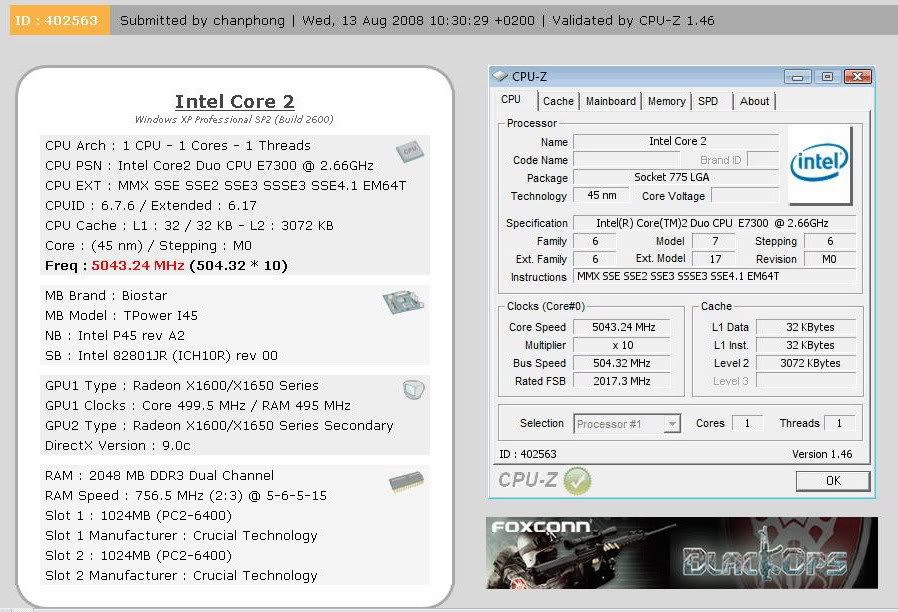898x612 pixels.
Task: Click the Level 2 value 3072 KBytes
Action: (x=806, y=363)
